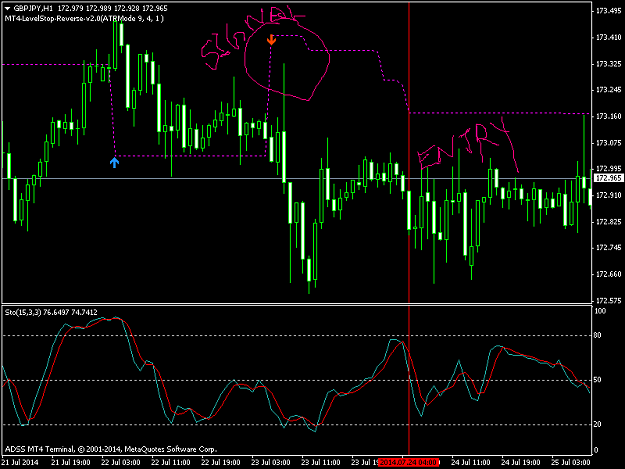Screen dimensions: 625x469
Task: Click the red date marker 2014.07.24 04:00
Action: coord(409,463)
